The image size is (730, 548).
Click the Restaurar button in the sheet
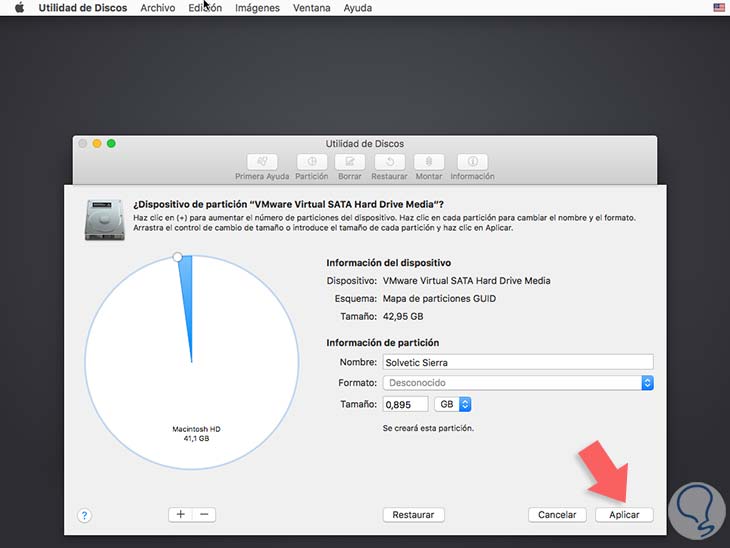click(x=413, y=514)
